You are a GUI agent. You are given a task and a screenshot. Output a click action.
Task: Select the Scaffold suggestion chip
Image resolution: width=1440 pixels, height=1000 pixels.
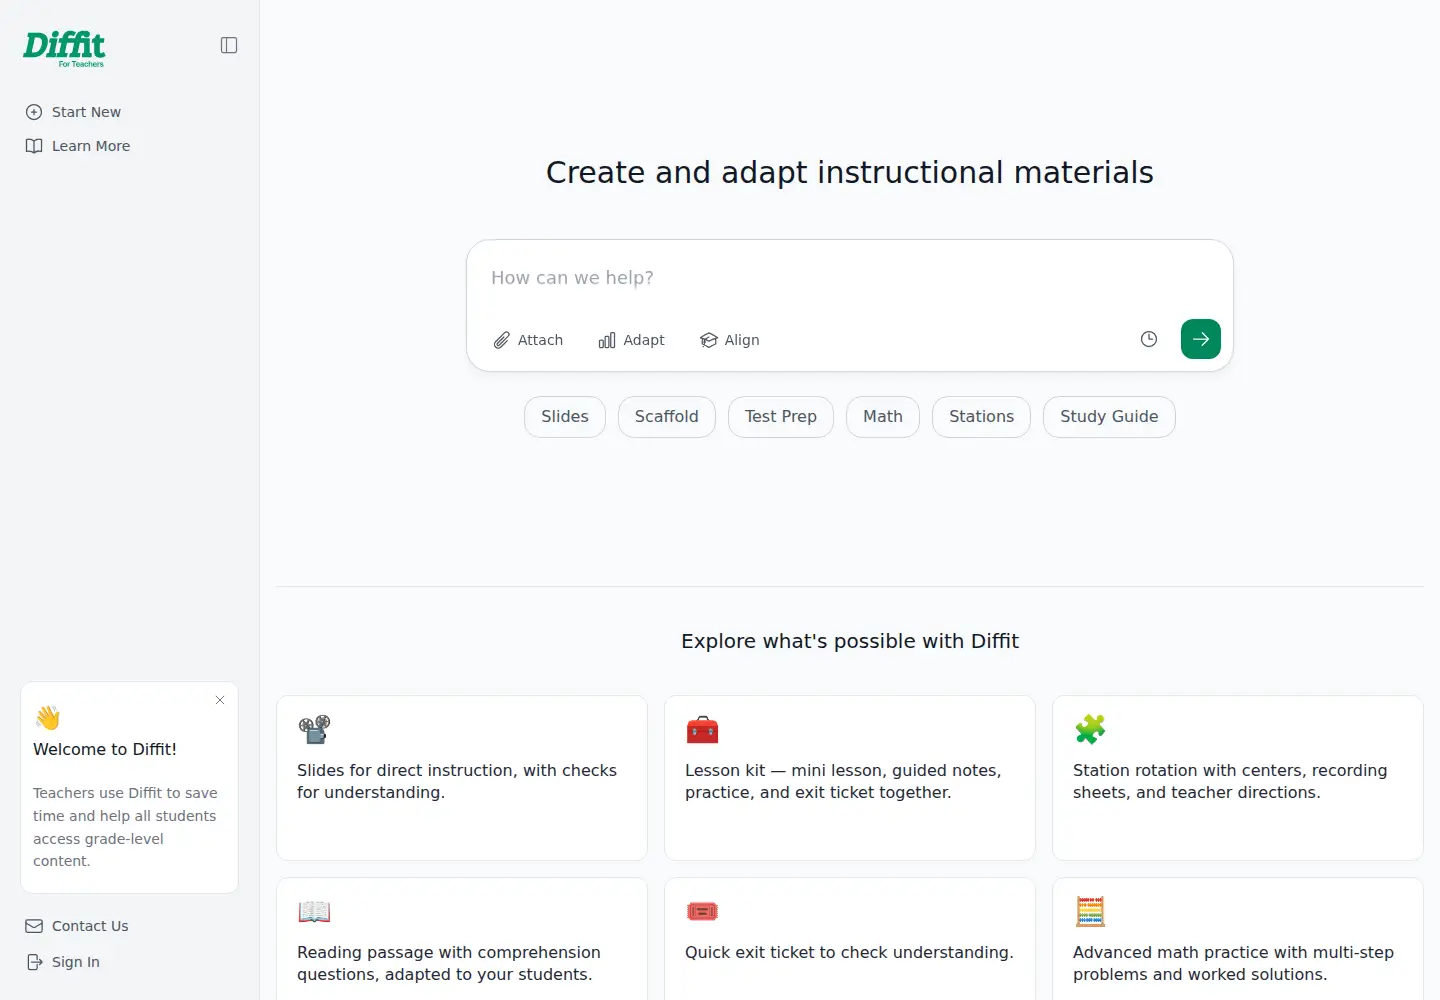(x=667, y=417)
